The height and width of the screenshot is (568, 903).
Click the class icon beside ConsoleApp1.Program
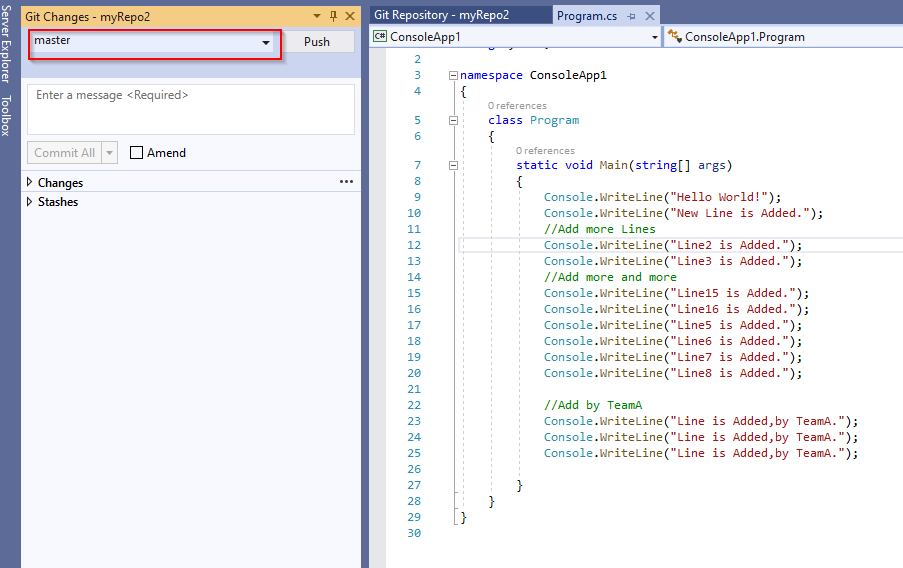coord(674,36)
